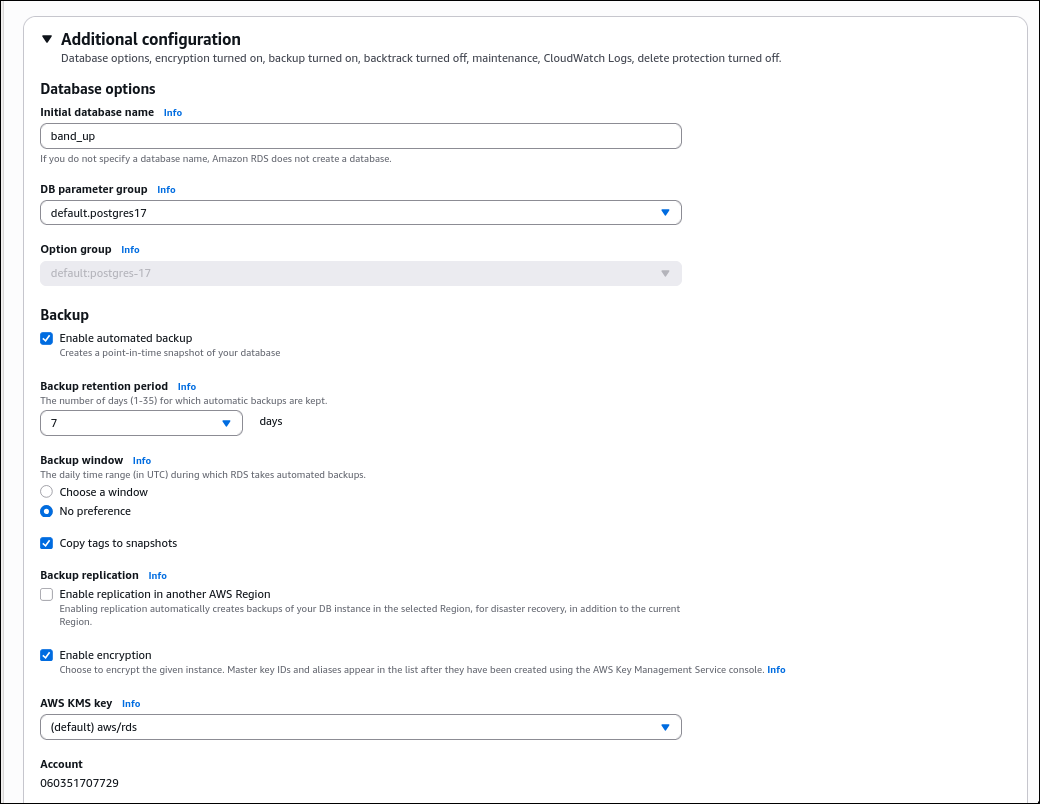1040x804 pixels.
Task: Open Info for Initial database name
Action: (173, 113)
